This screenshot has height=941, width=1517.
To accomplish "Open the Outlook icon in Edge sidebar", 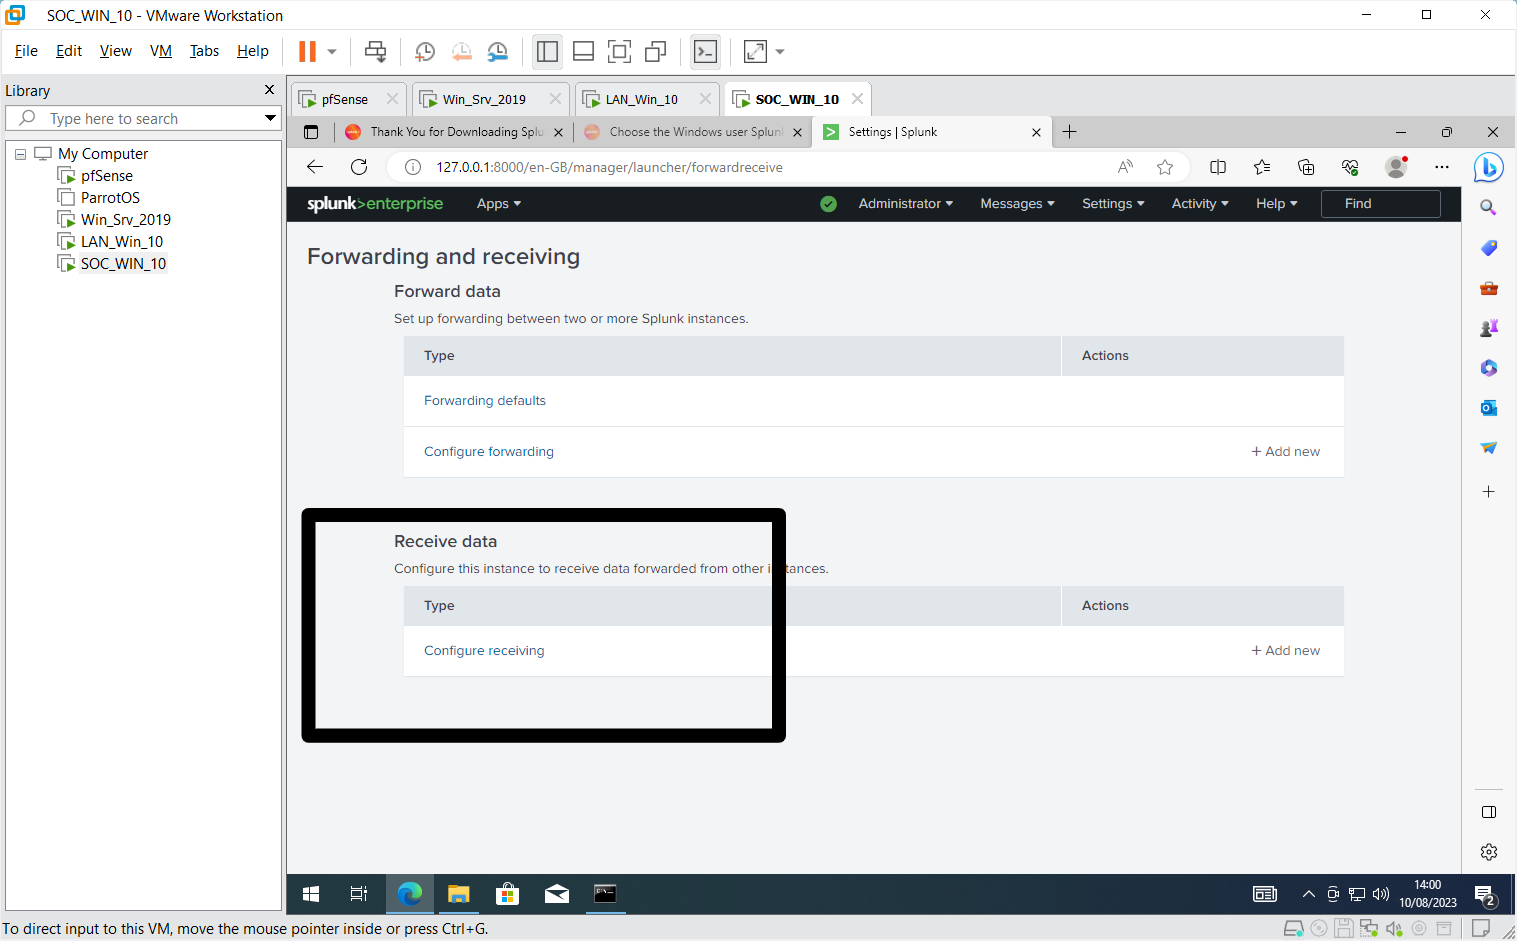I will click(x=1488, y=408).
